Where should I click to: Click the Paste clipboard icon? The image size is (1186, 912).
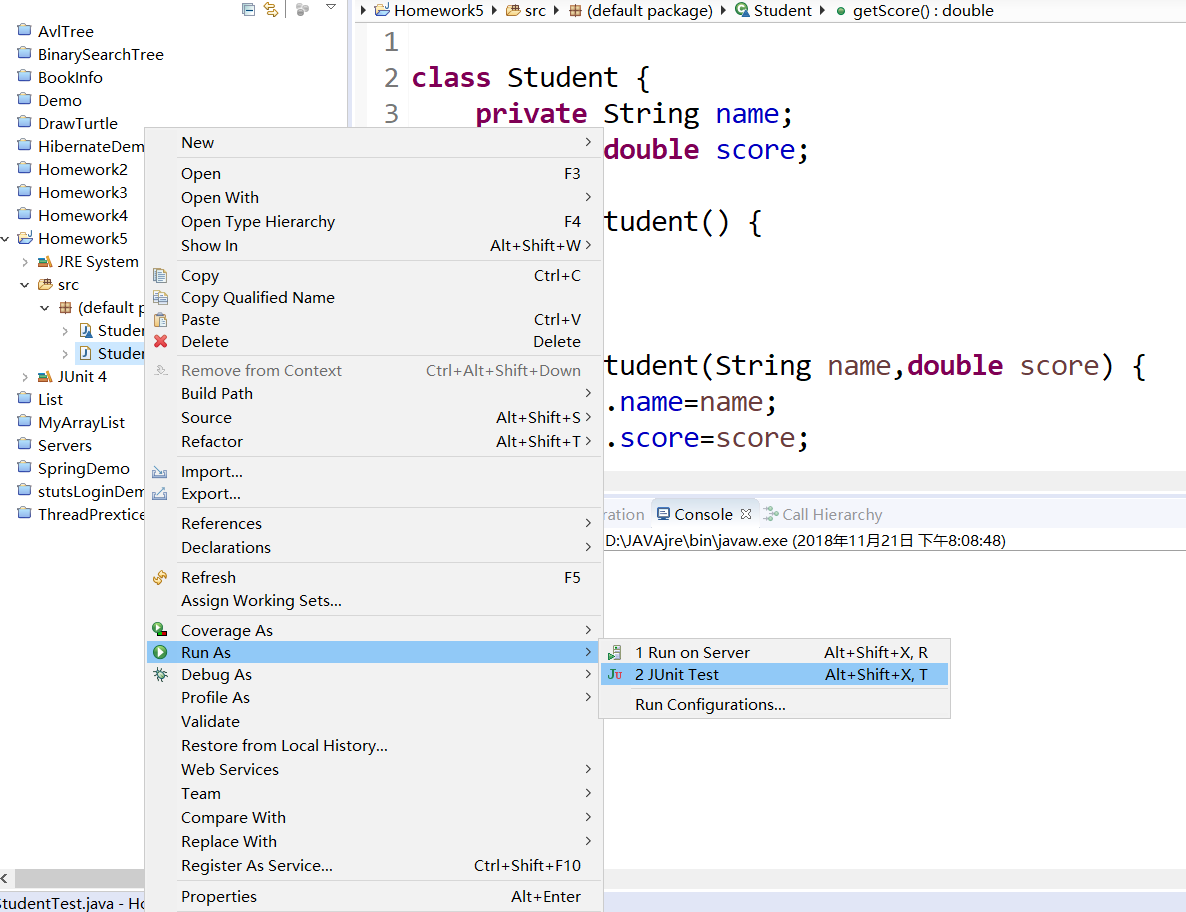[160, 320]
